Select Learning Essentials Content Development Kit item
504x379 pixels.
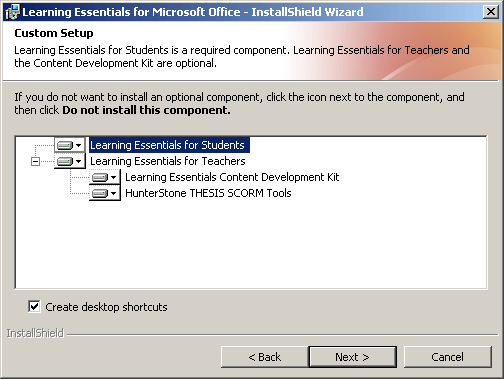tap(232, 177)
